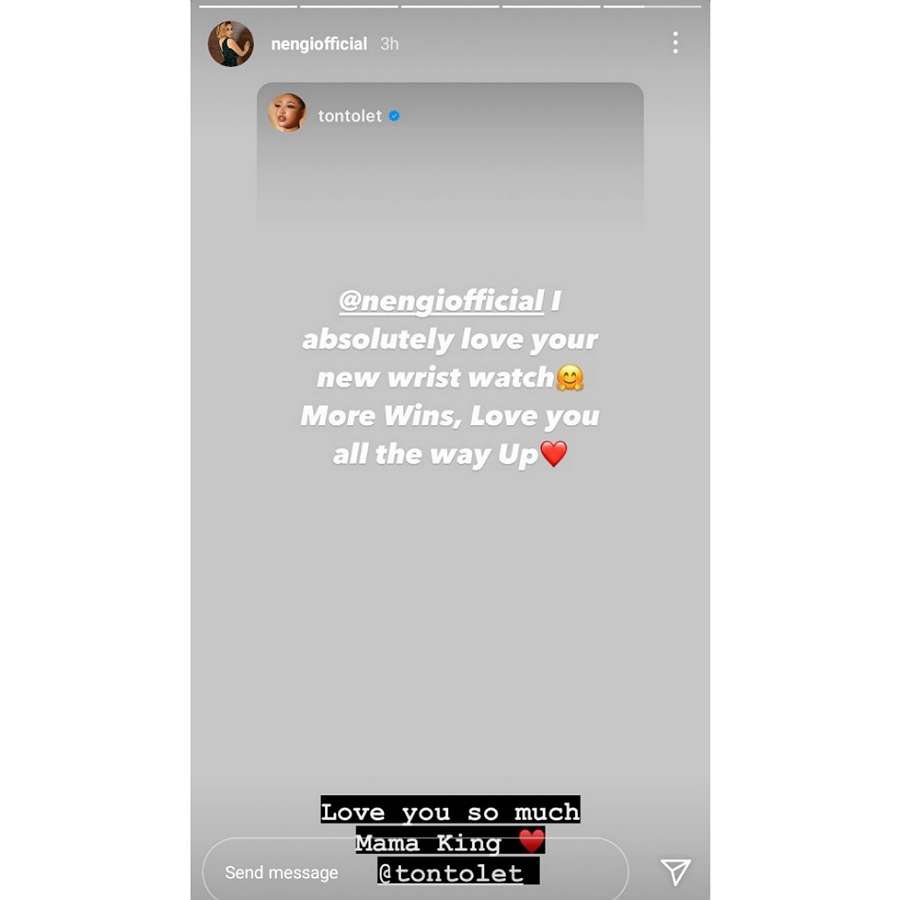Jump to the first story progress segment

(x=248, y=6)
